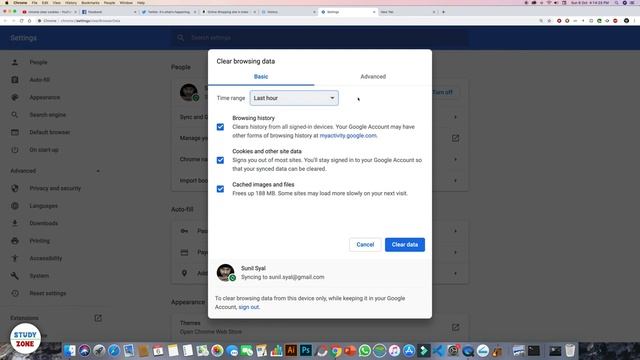Screen dimensions: 640x360
Task: Switch to the Basic tab
Action: coord(261,77)
